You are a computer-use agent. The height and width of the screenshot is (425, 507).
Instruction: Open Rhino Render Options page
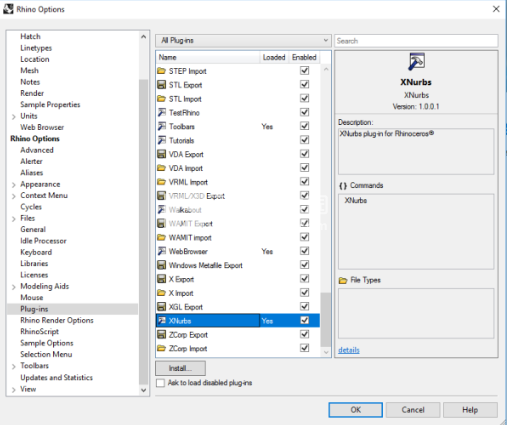pos(57,320)
